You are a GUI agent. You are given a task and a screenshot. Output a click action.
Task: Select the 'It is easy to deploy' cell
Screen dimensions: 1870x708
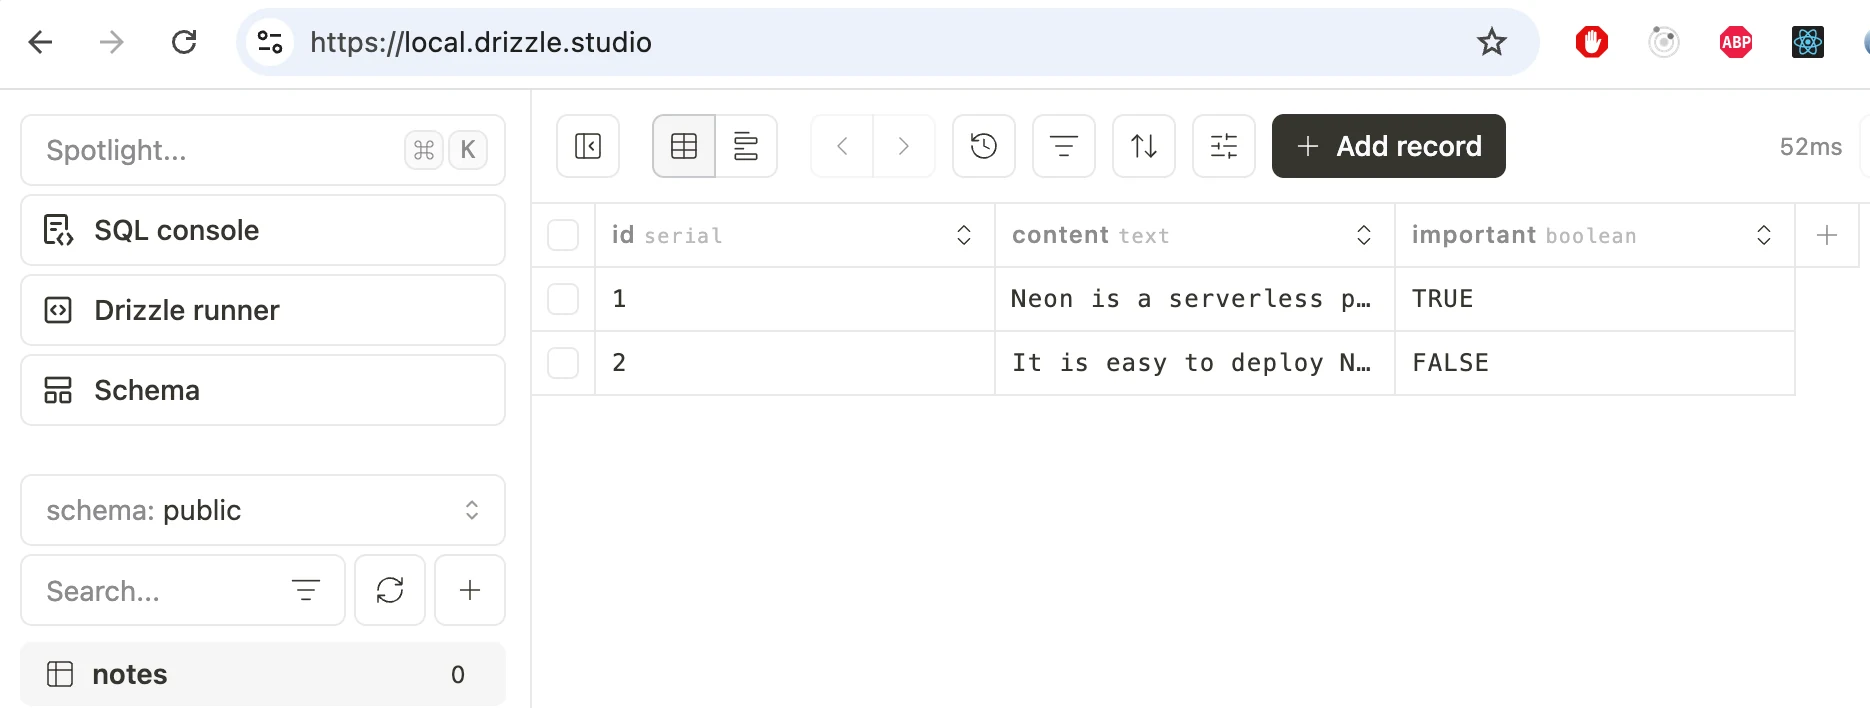tap(1195, 363)
